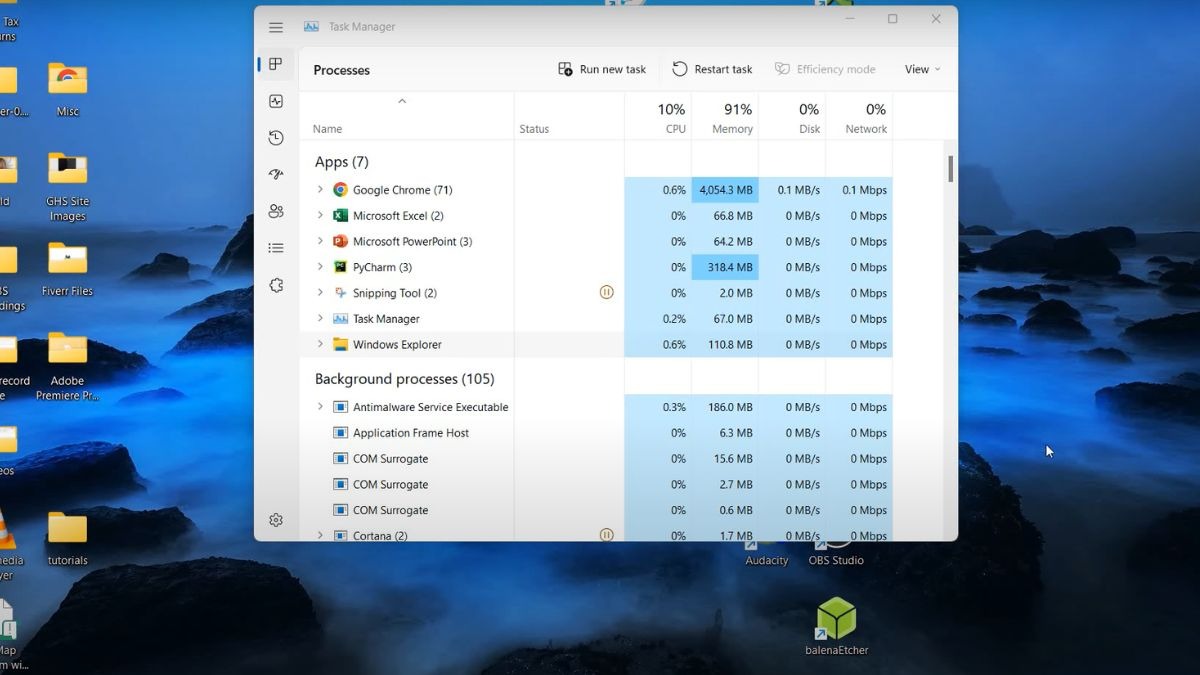Click the Windows Explorer process icon
1200x675 pixels.
(x=340, y=344)
